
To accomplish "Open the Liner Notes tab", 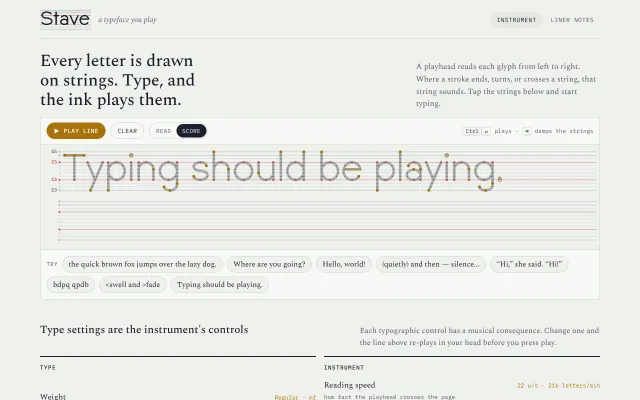I will point(572,20).
